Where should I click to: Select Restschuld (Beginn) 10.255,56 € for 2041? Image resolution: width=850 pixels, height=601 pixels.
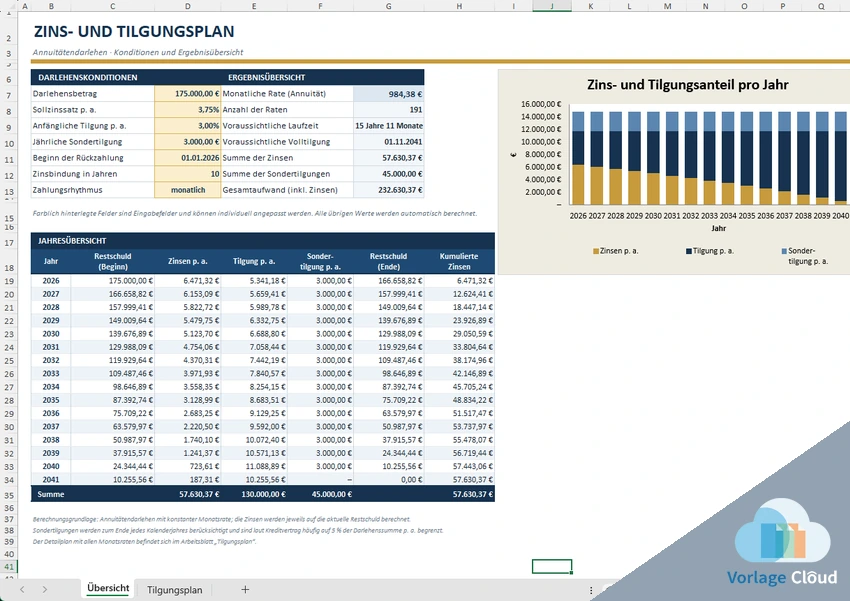[x=112, y=480]
